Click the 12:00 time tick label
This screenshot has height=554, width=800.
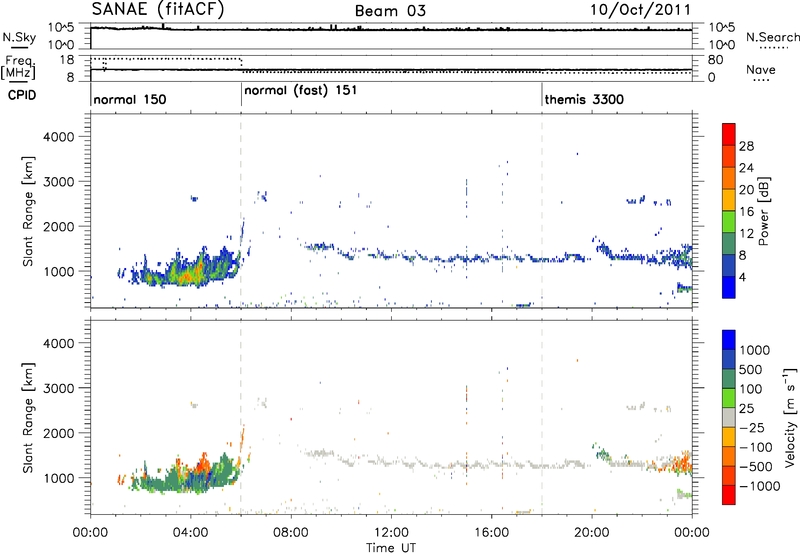[391, 533]
